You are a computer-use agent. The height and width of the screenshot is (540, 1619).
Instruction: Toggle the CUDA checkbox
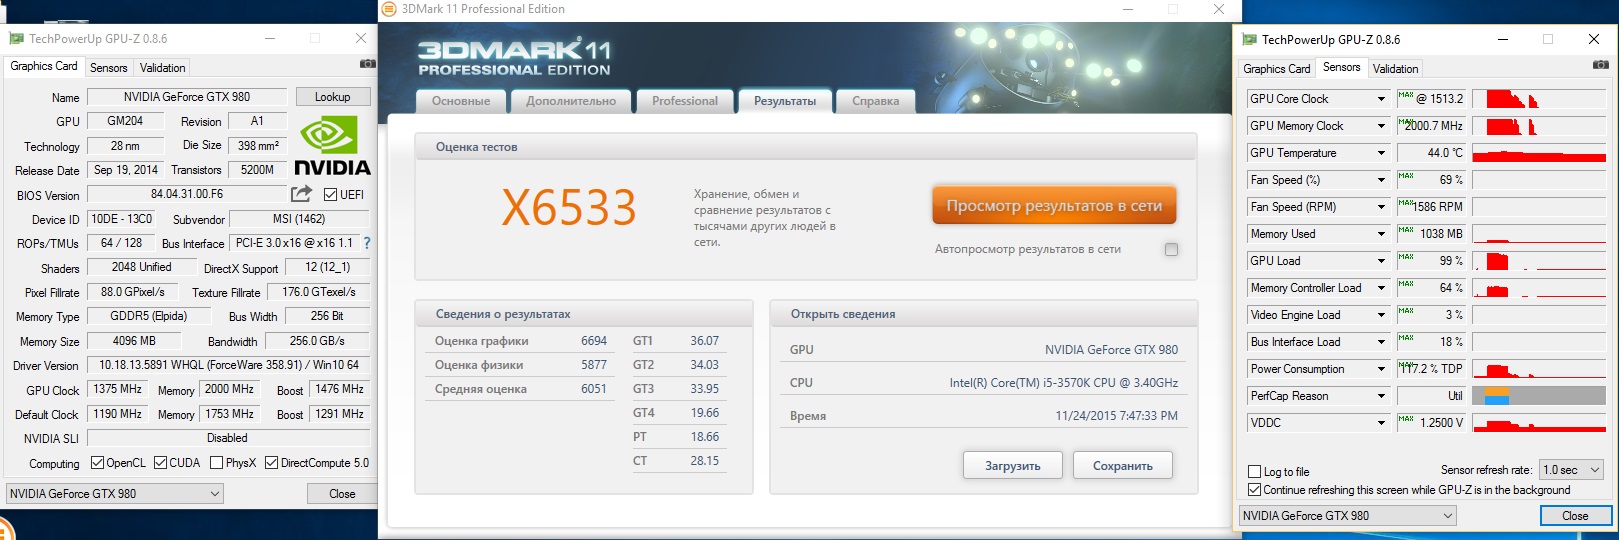[160, 463]
